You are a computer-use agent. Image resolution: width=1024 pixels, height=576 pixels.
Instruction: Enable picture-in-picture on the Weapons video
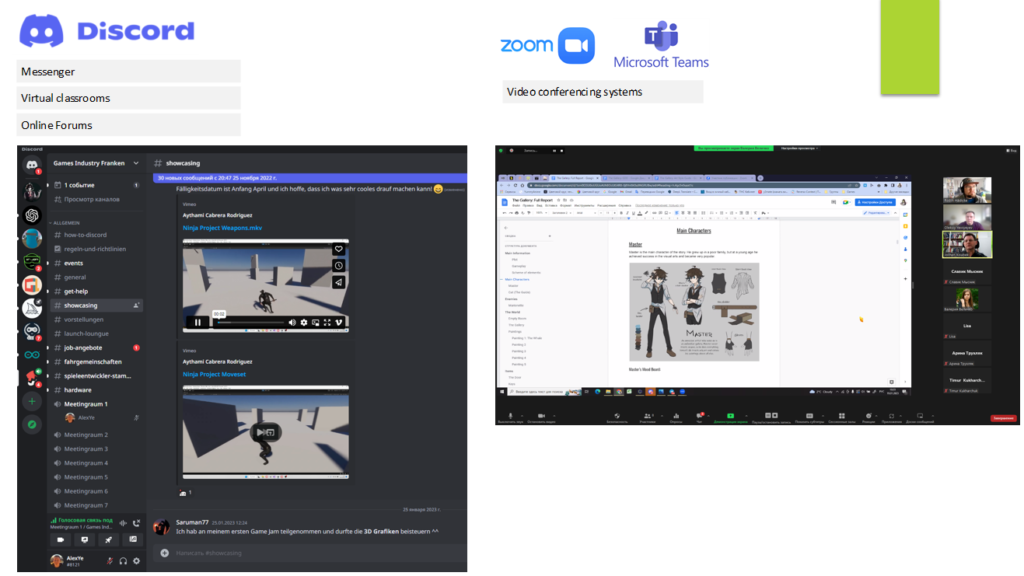[315, 323]
